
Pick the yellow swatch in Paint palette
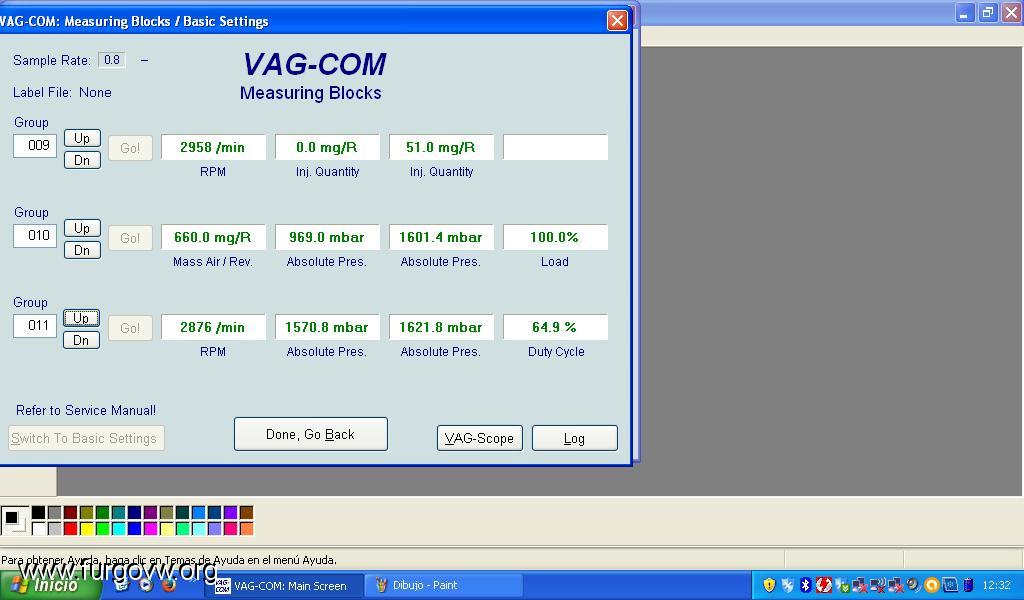(87, 529)
